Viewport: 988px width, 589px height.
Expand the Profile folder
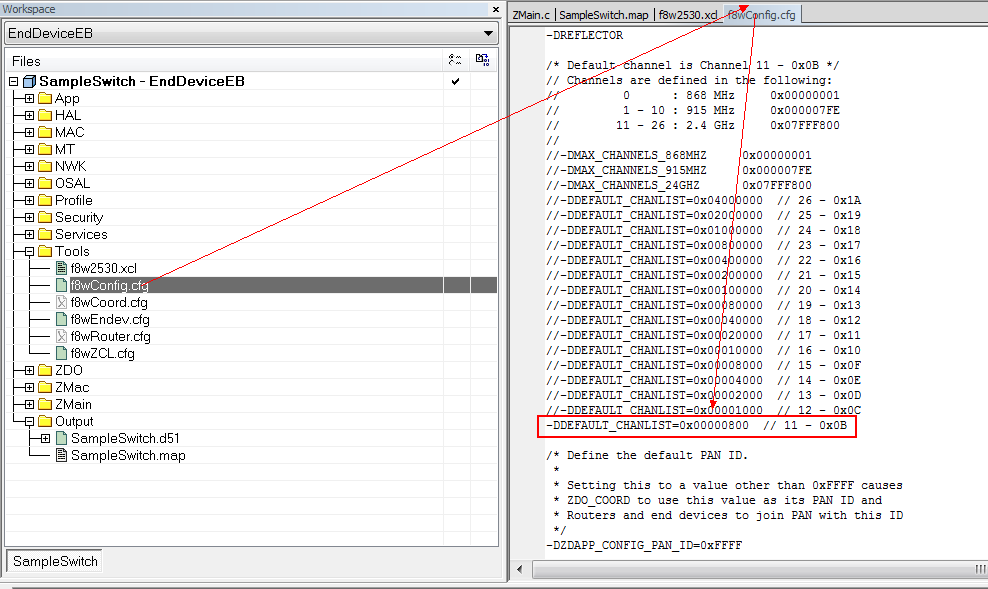[x=30, y=201]
